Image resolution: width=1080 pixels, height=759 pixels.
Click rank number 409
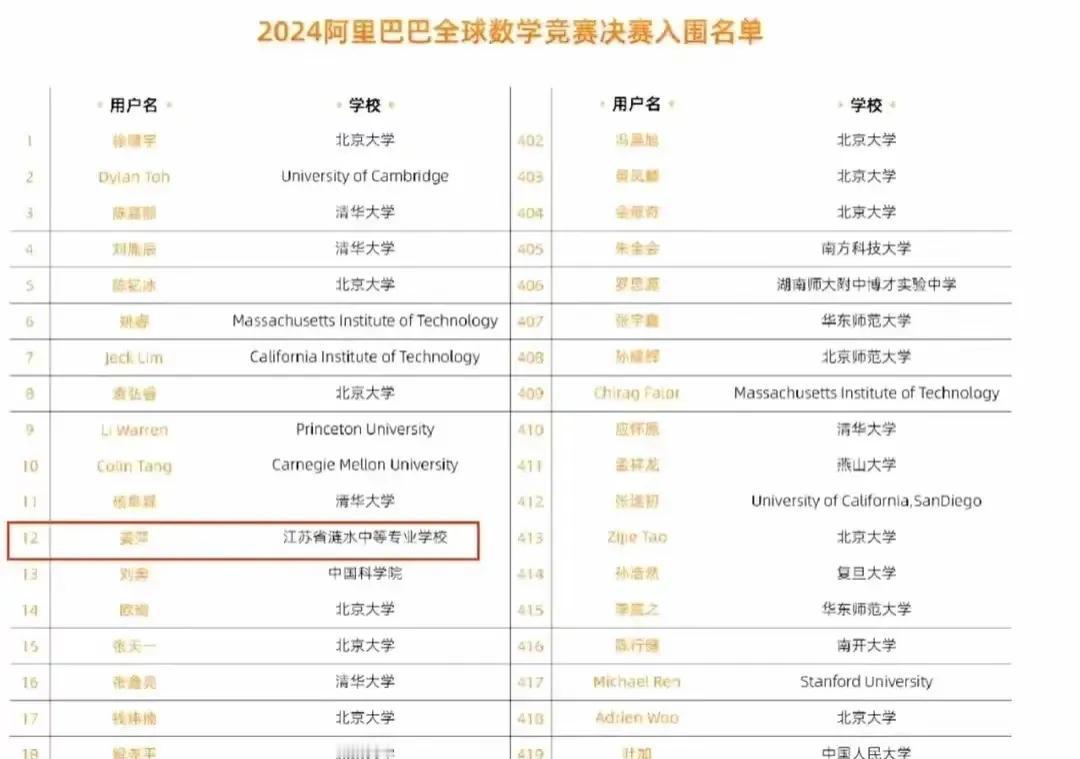click(530, 394)
